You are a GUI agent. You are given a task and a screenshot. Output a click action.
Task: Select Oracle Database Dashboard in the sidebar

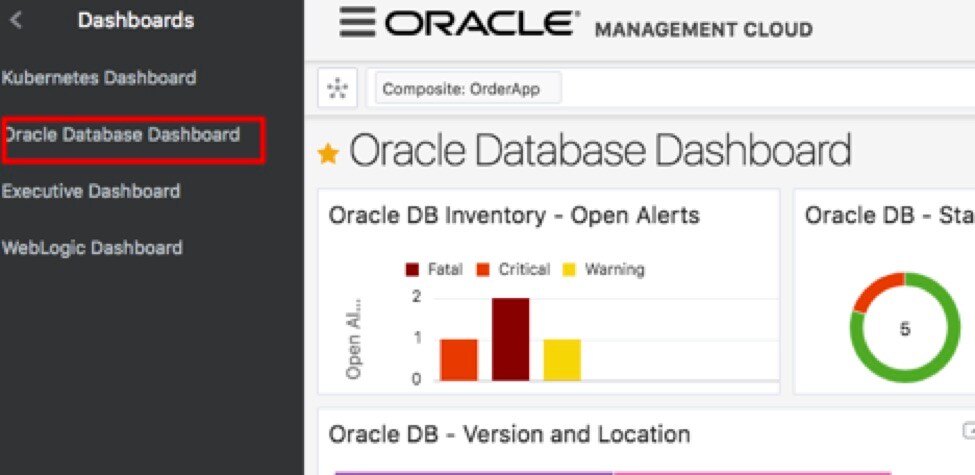[x=122, y=135]
